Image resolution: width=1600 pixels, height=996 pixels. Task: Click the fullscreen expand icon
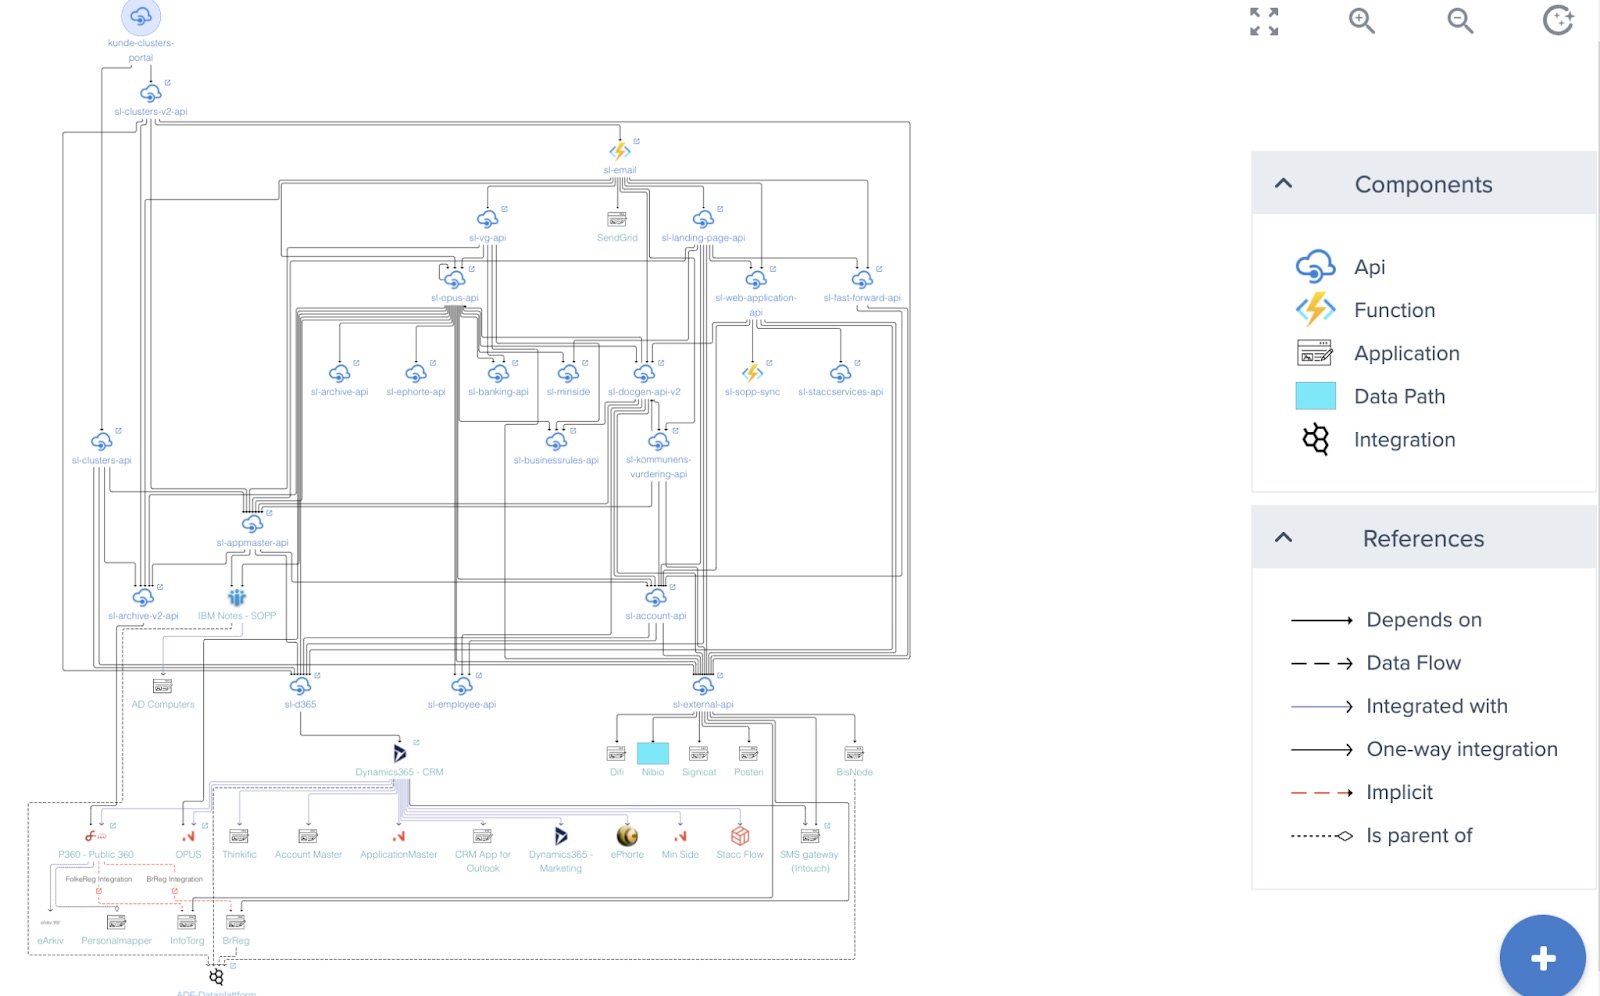(1264, 21)
